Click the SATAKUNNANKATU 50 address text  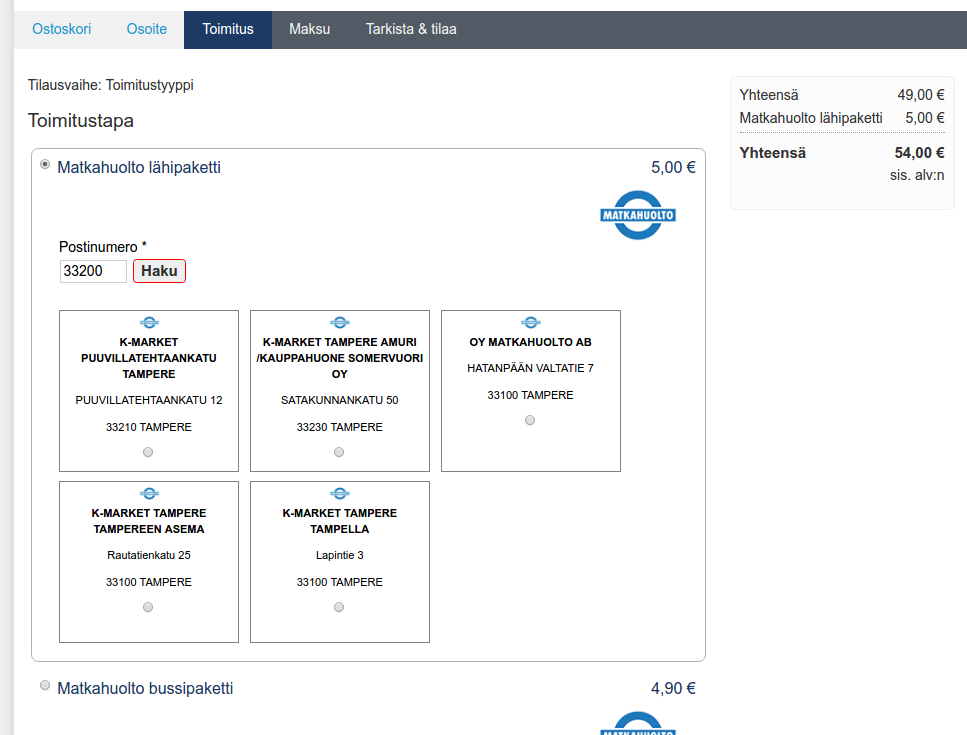pos(340,400)
